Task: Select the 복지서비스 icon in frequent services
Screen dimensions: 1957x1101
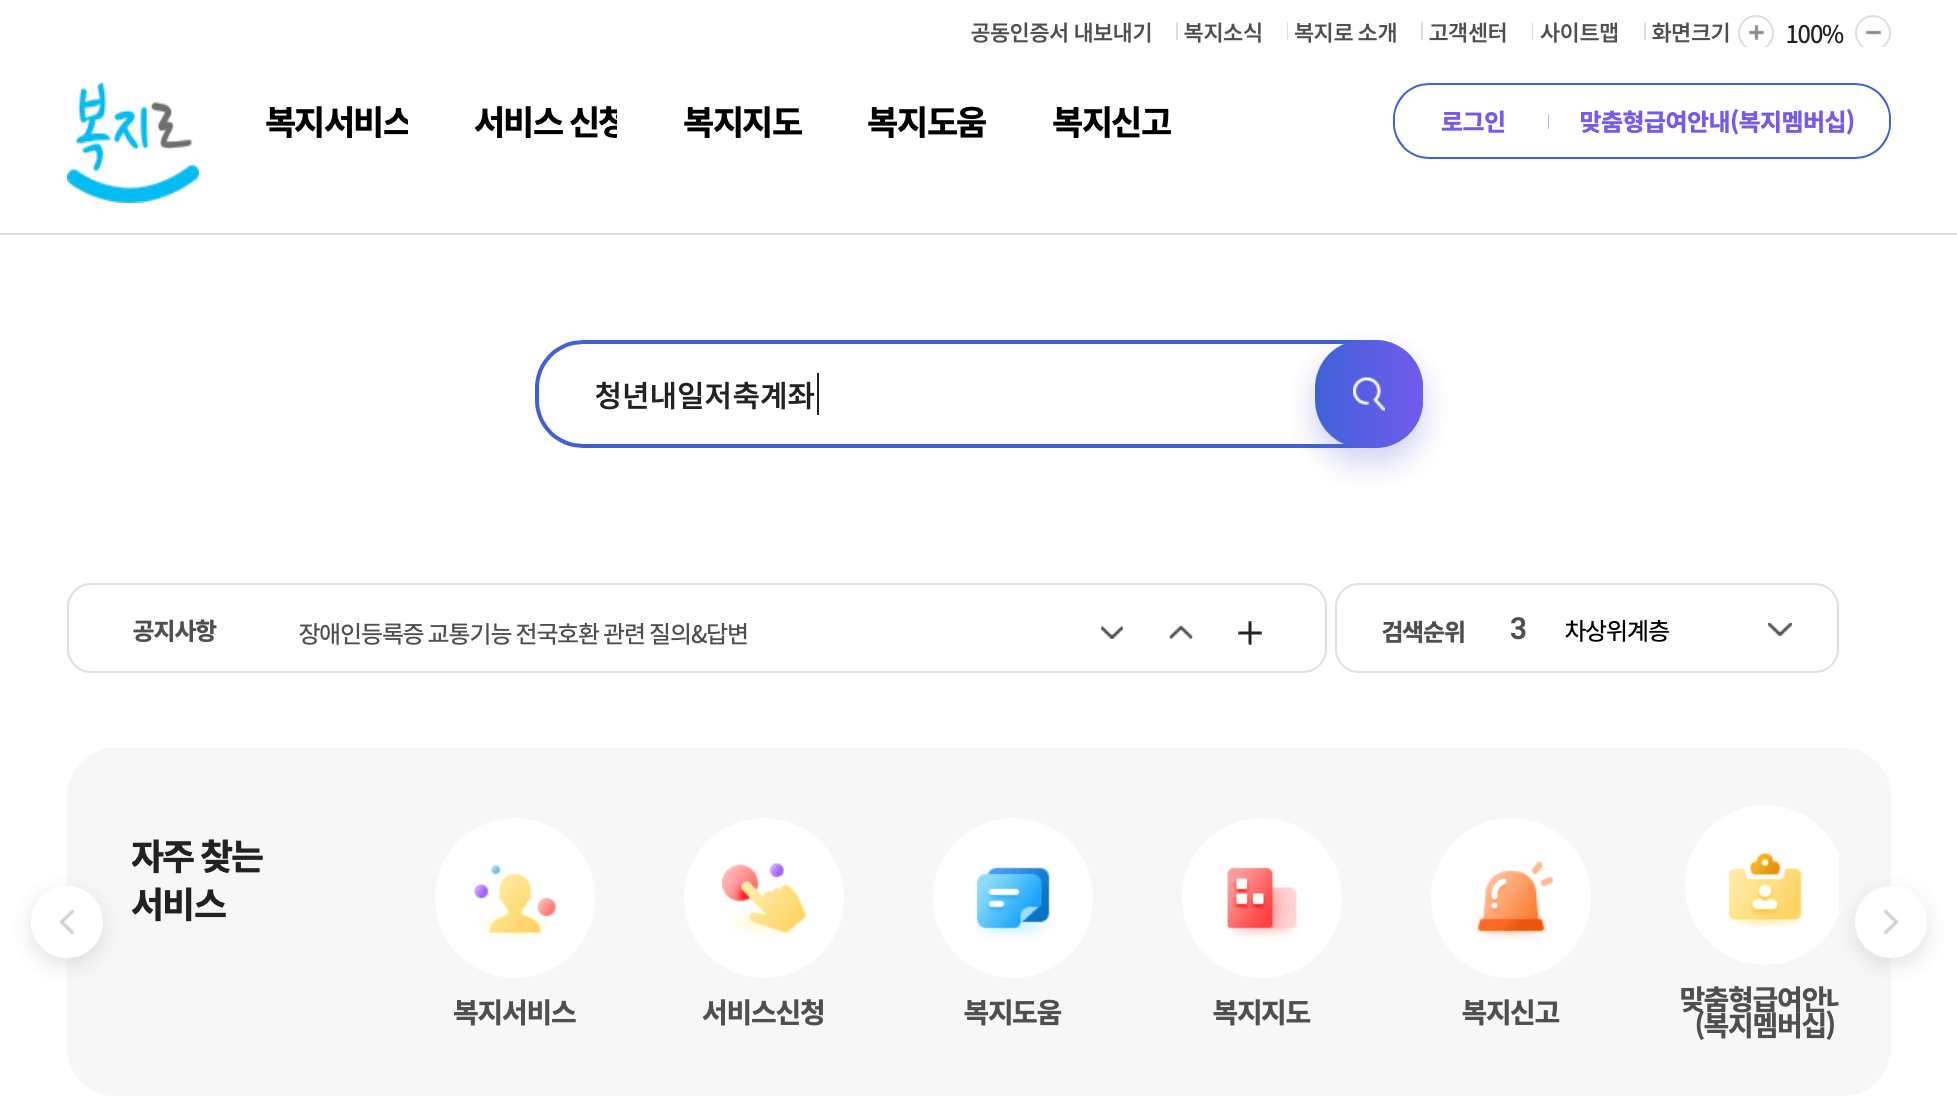Action: click(x=514, y=897)
